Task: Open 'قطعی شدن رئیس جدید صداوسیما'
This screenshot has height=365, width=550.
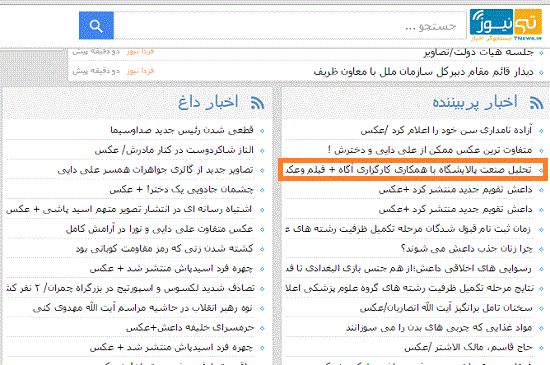Action: pos(182,130)
